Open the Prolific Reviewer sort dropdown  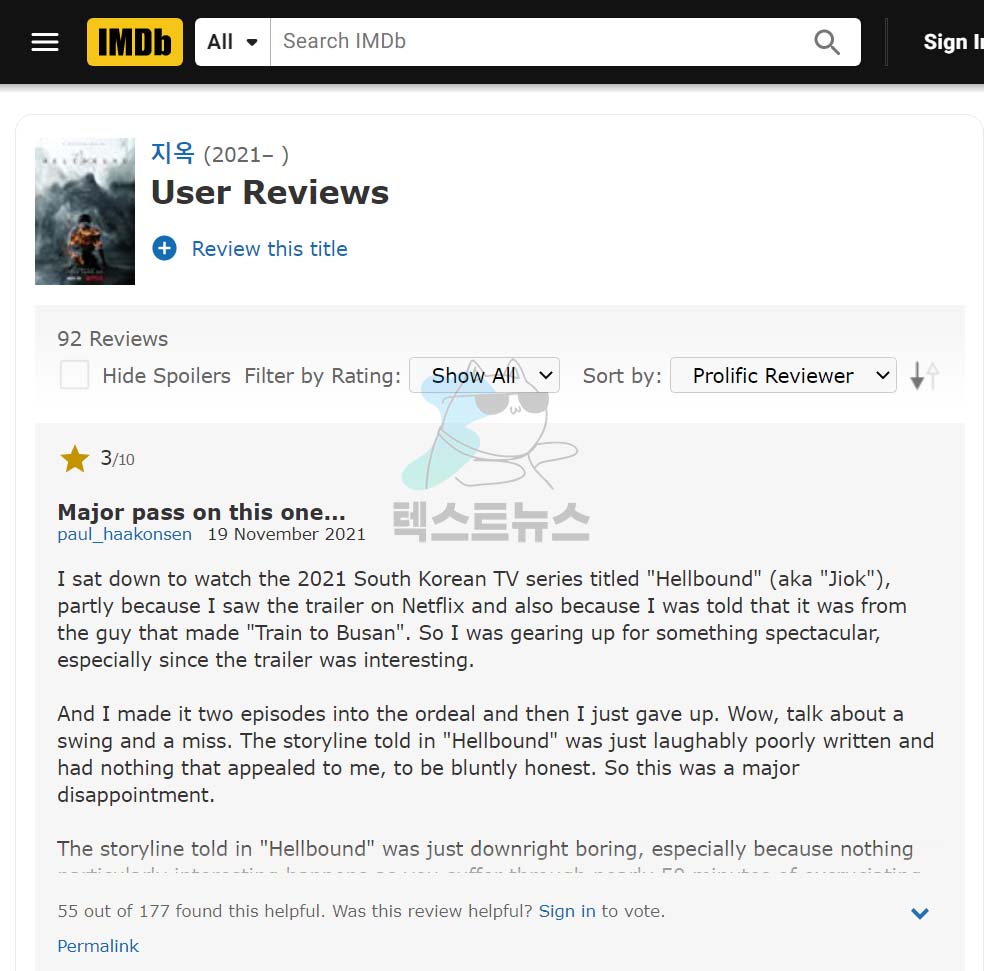coord(783,375)
